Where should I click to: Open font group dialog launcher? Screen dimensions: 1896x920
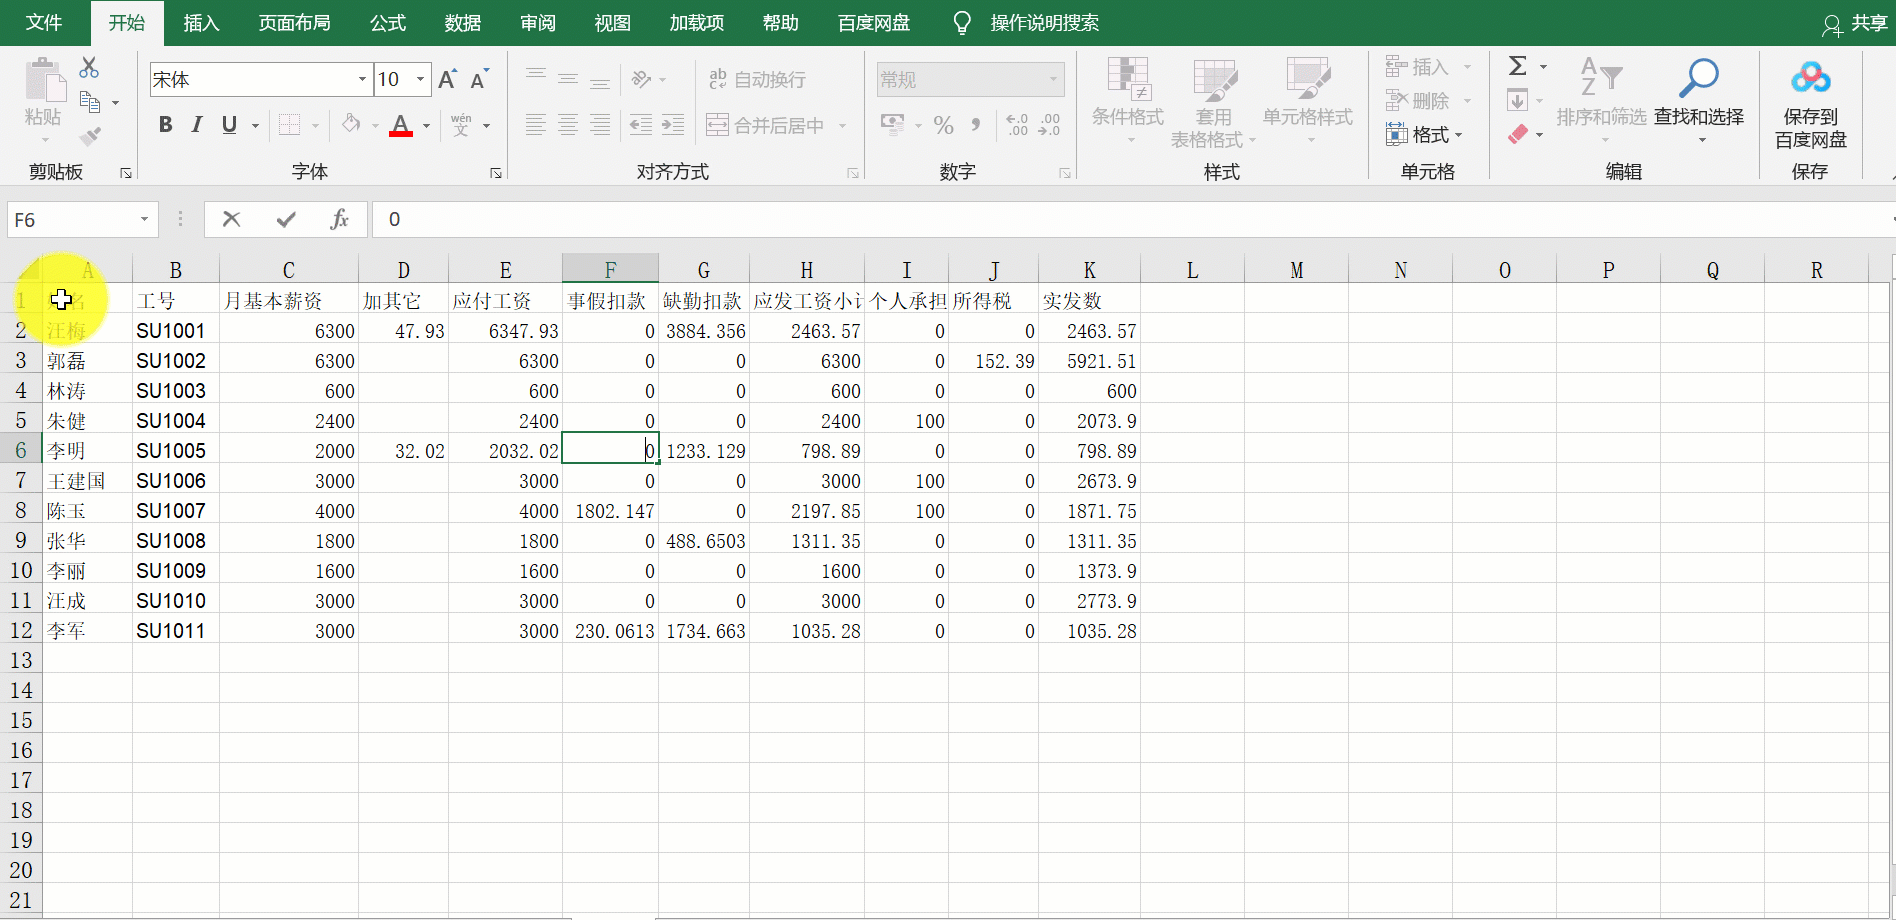tap(495, 173)
